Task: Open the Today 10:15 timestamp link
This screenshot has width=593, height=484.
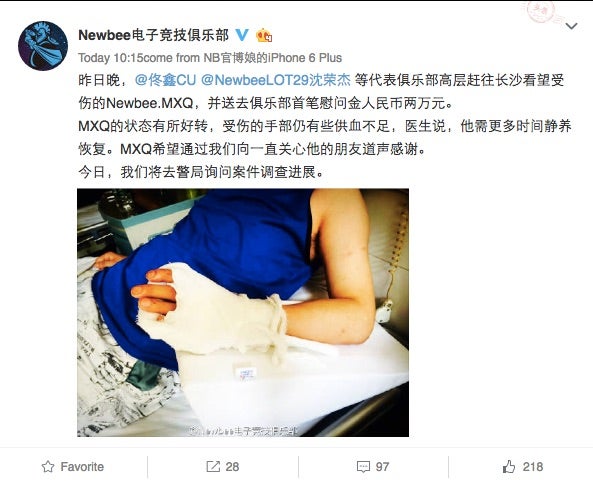Action: point(110,58)
